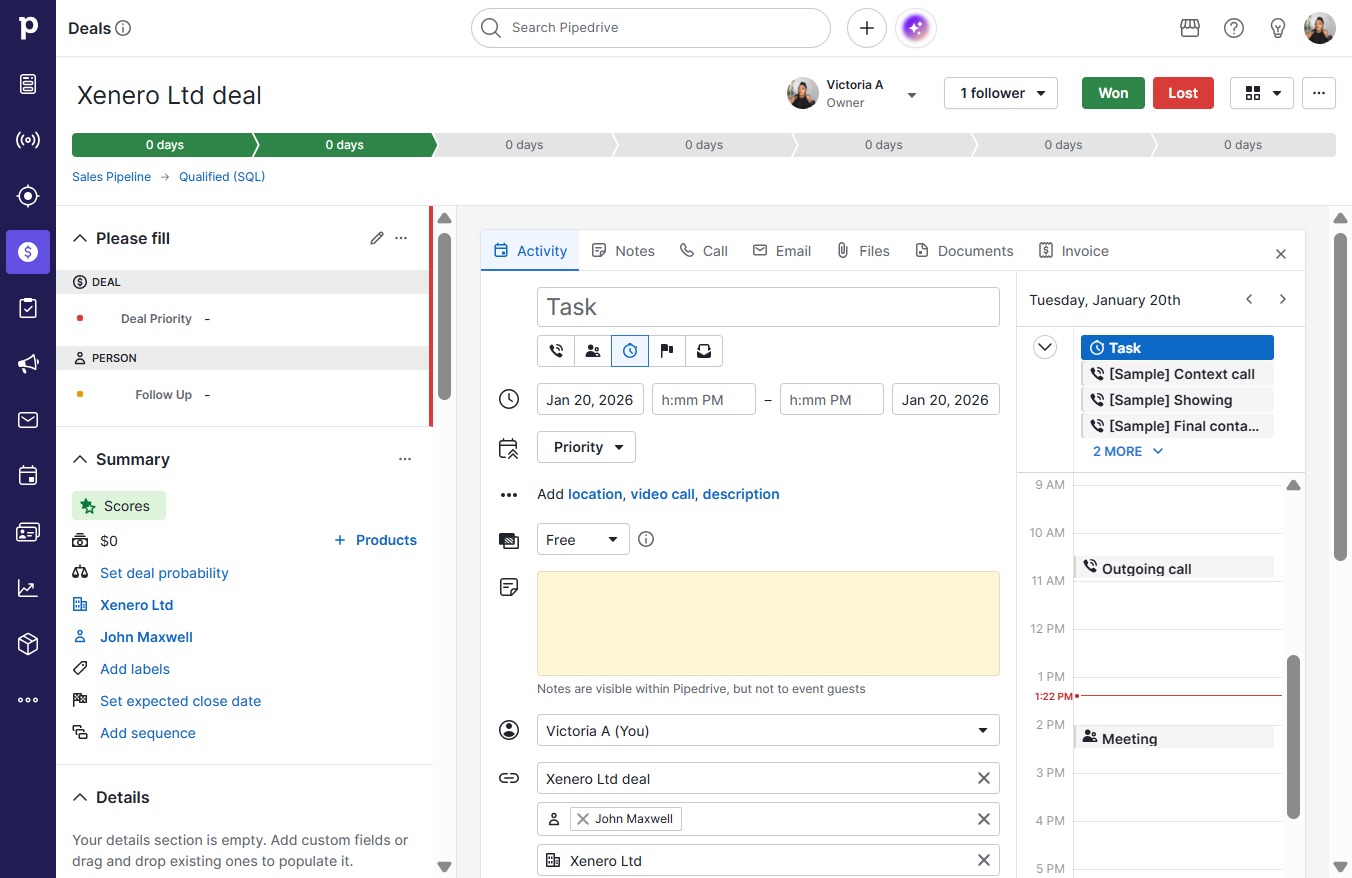Open the Leads inbox from the sidebar
This screenshot has width=1352, height=878.
coord(28,84)
